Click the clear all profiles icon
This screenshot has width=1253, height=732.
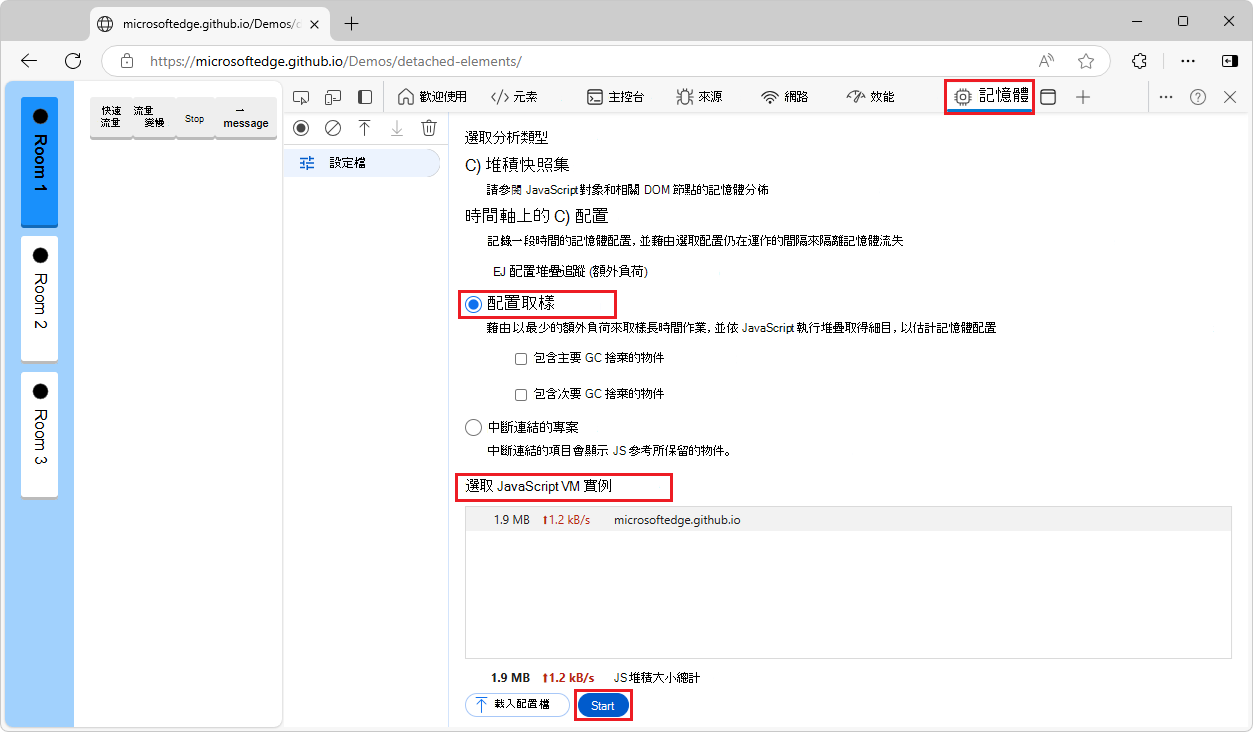333,128
